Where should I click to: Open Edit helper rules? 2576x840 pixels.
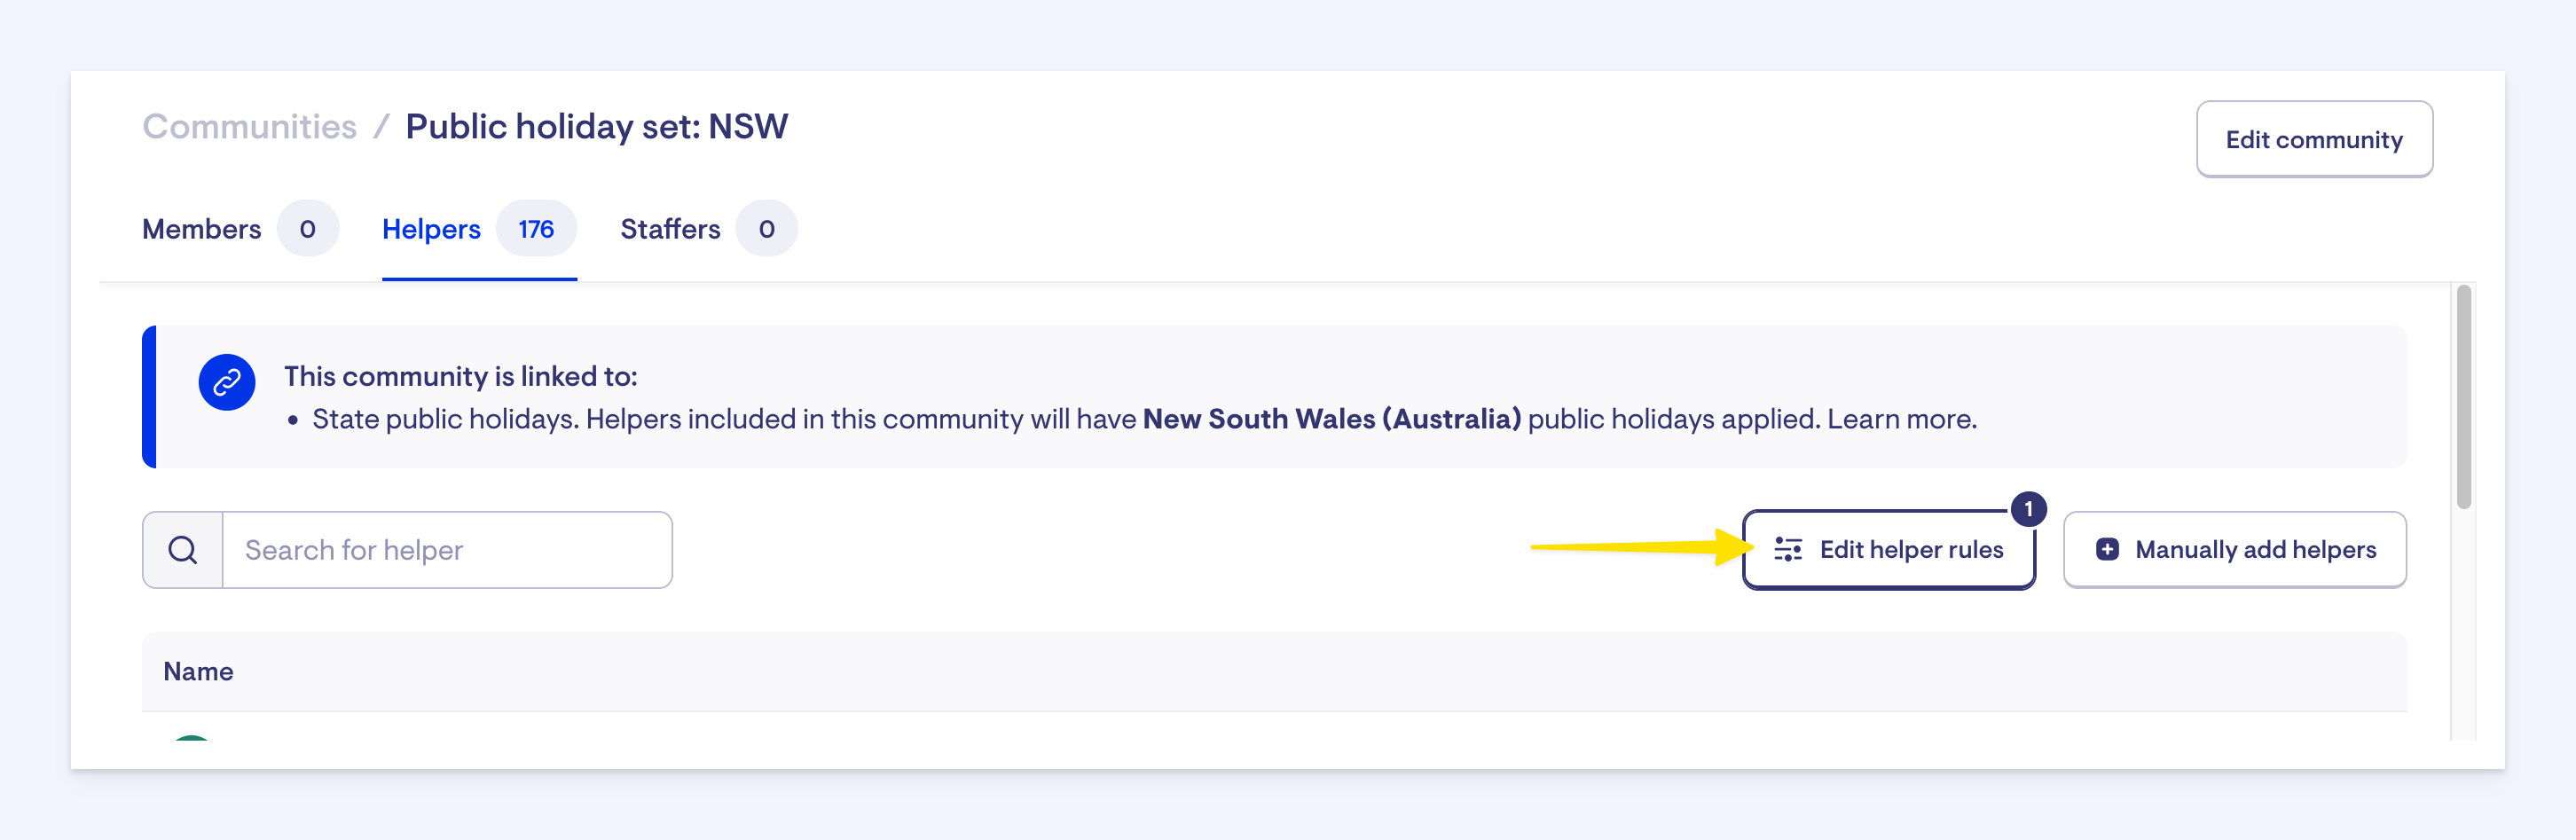click(x=1910, y=550)
